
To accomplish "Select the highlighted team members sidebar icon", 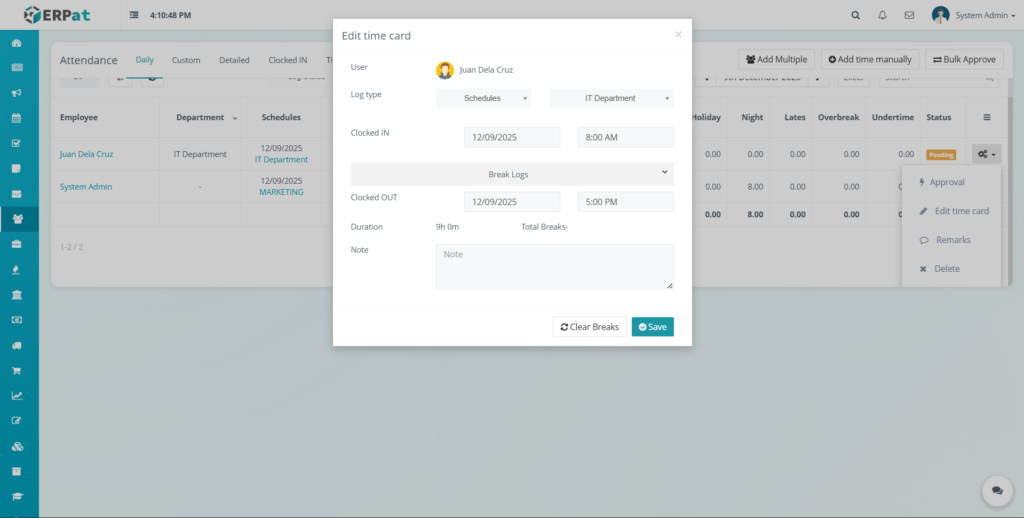I will point(18,219).
